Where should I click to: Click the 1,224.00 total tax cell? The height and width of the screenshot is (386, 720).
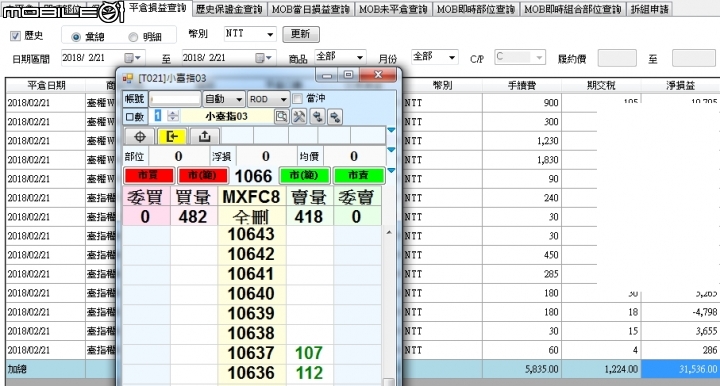coord(601,369)
